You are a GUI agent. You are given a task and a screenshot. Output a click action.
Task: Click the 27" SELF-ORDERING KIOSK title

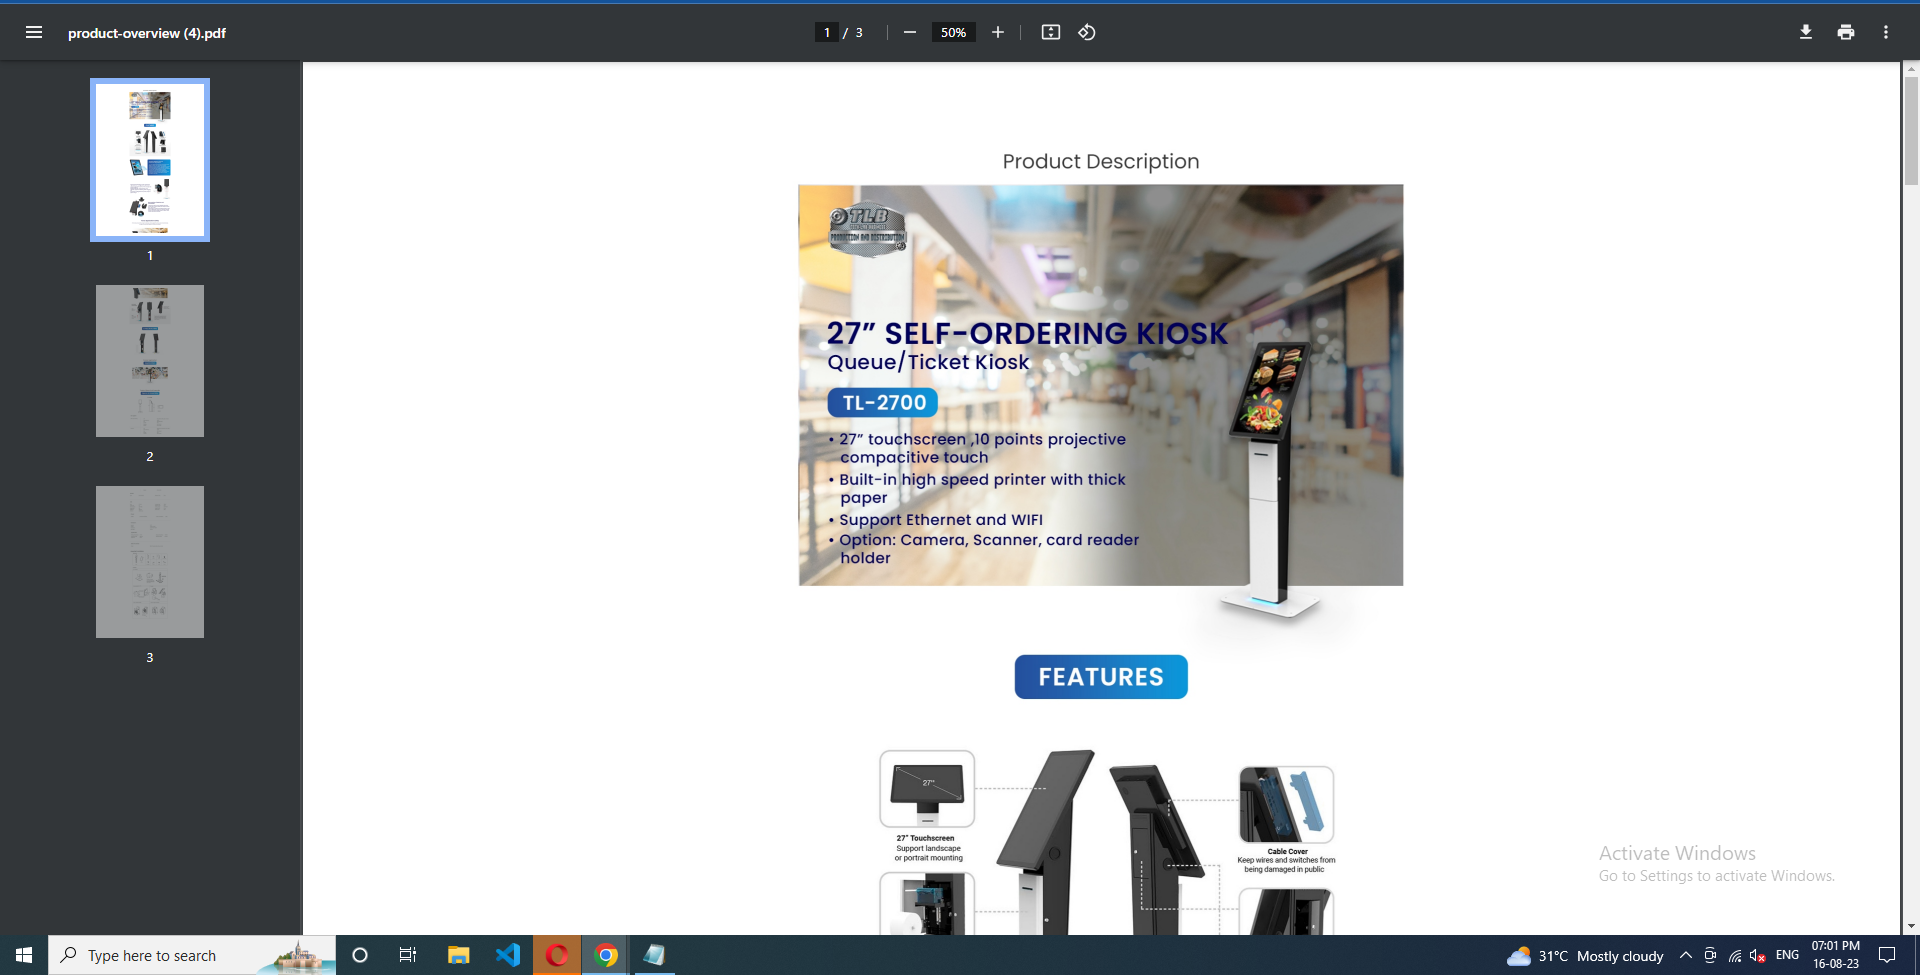1027,333
